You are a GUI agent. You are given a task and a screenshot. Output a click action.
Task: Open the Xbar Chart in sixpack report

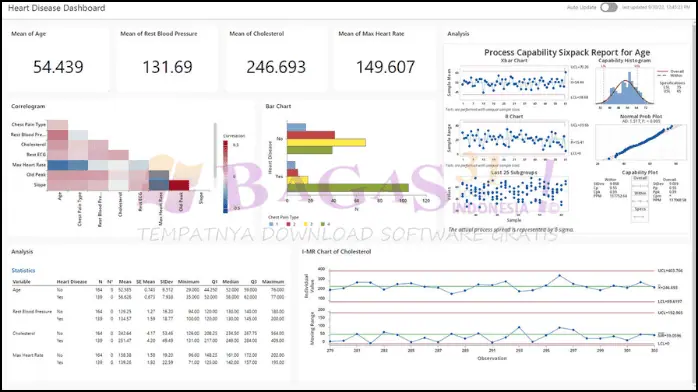(x=514, y=84)
